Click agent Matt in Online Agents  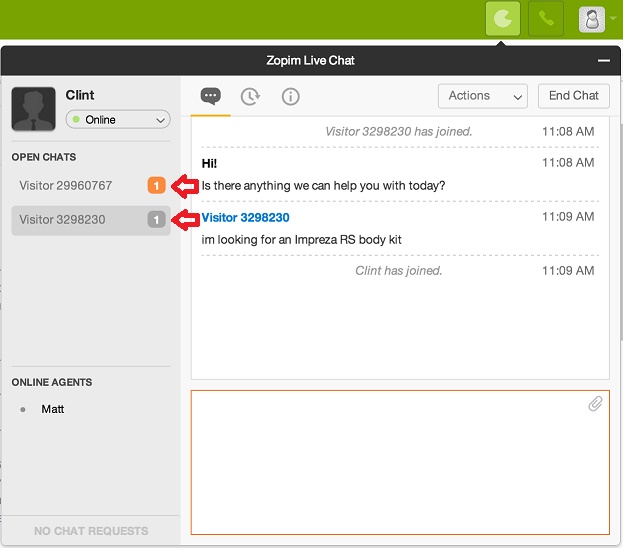pos(53,409)
